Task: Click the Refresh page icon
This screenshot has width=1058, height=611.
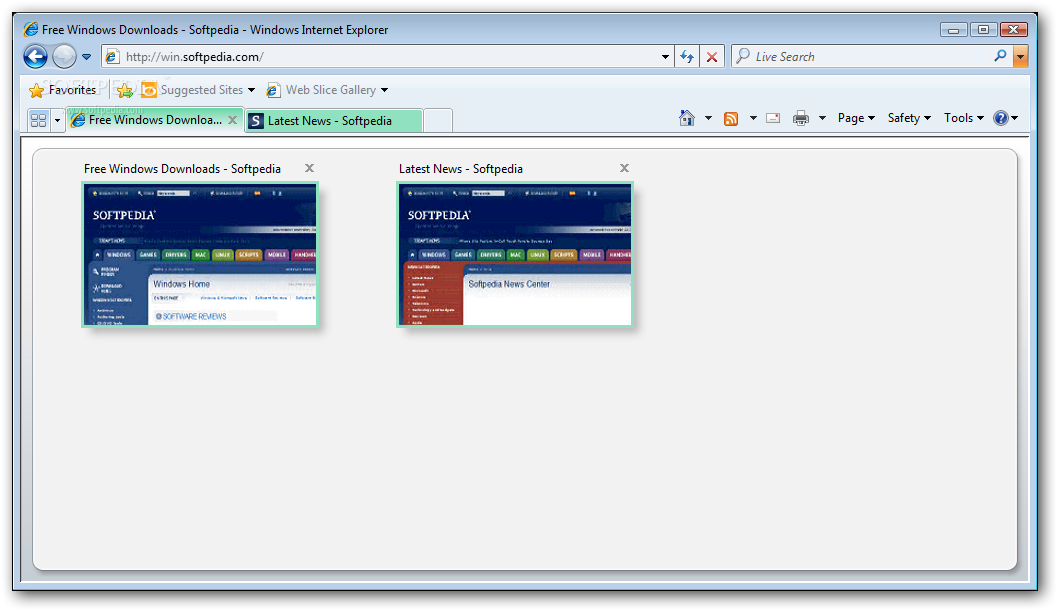Action: pyautogui.click(x=687, y=57)
